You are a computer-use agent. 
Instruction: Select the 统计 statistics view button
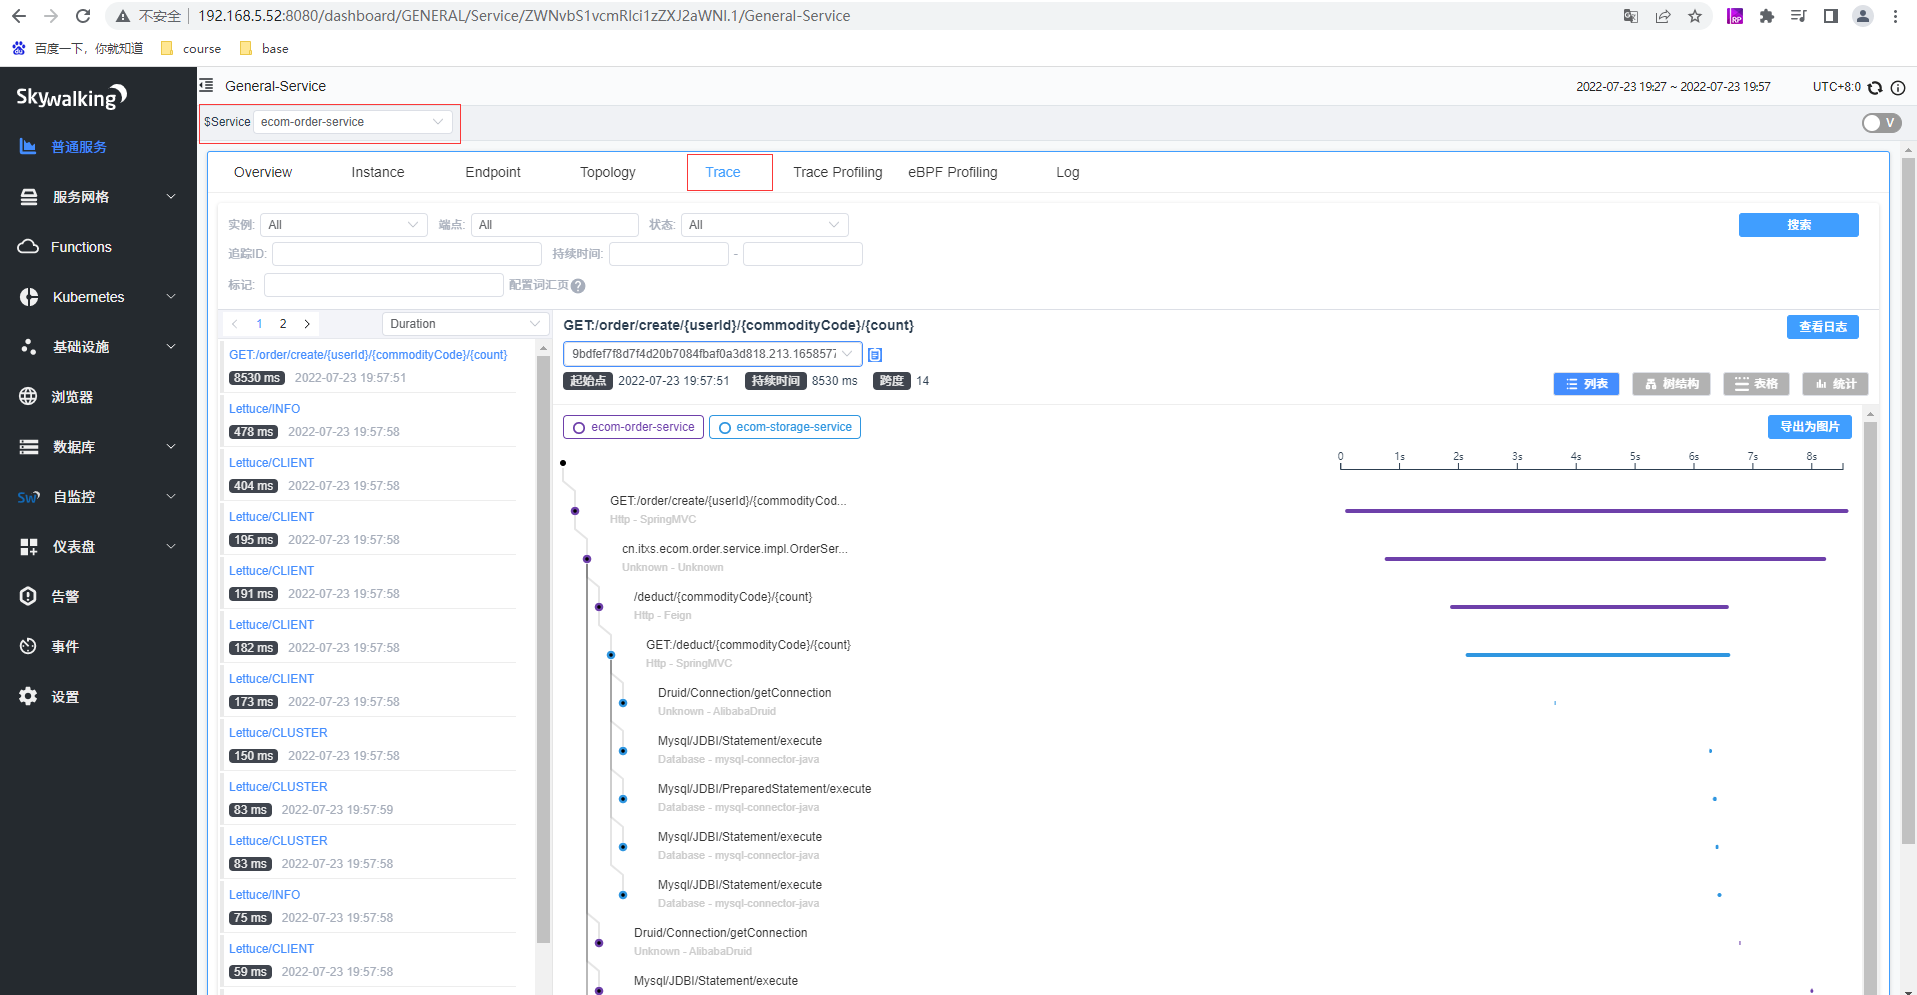[1835, 384]
